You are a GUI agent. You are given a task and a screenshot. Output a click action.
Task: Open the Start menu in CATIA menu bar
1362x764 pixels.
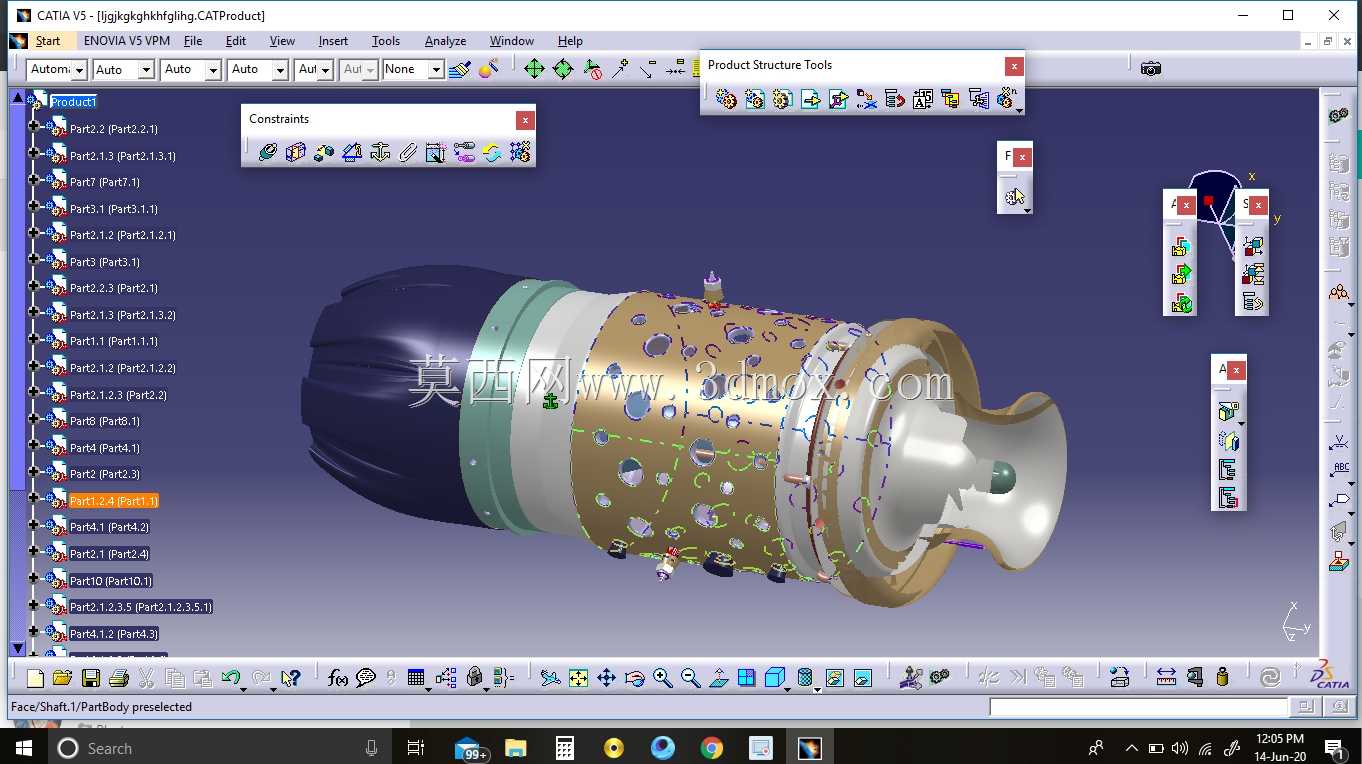point(47,41)
